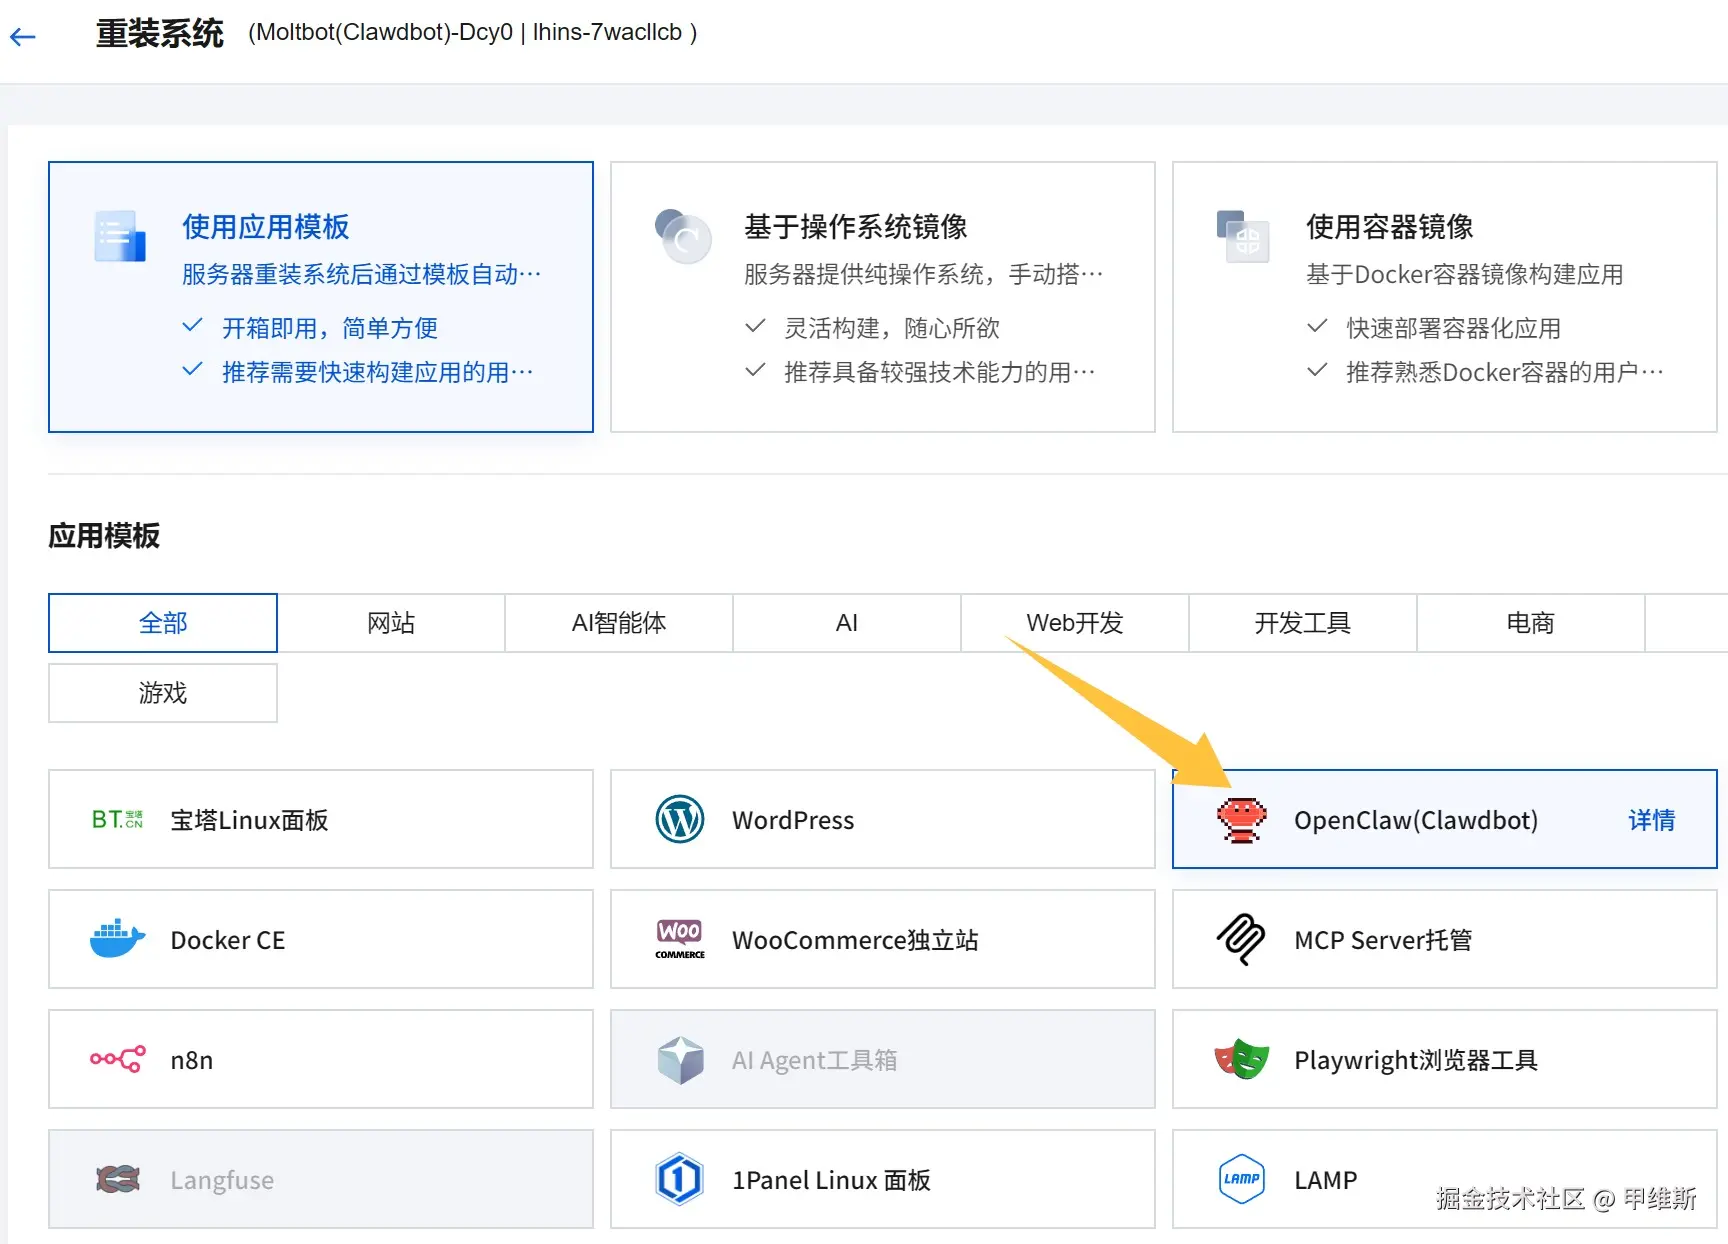
Task: Choose the 使用容器镜像 option card
Action: pyautogui.click(x=1445, y=297)
